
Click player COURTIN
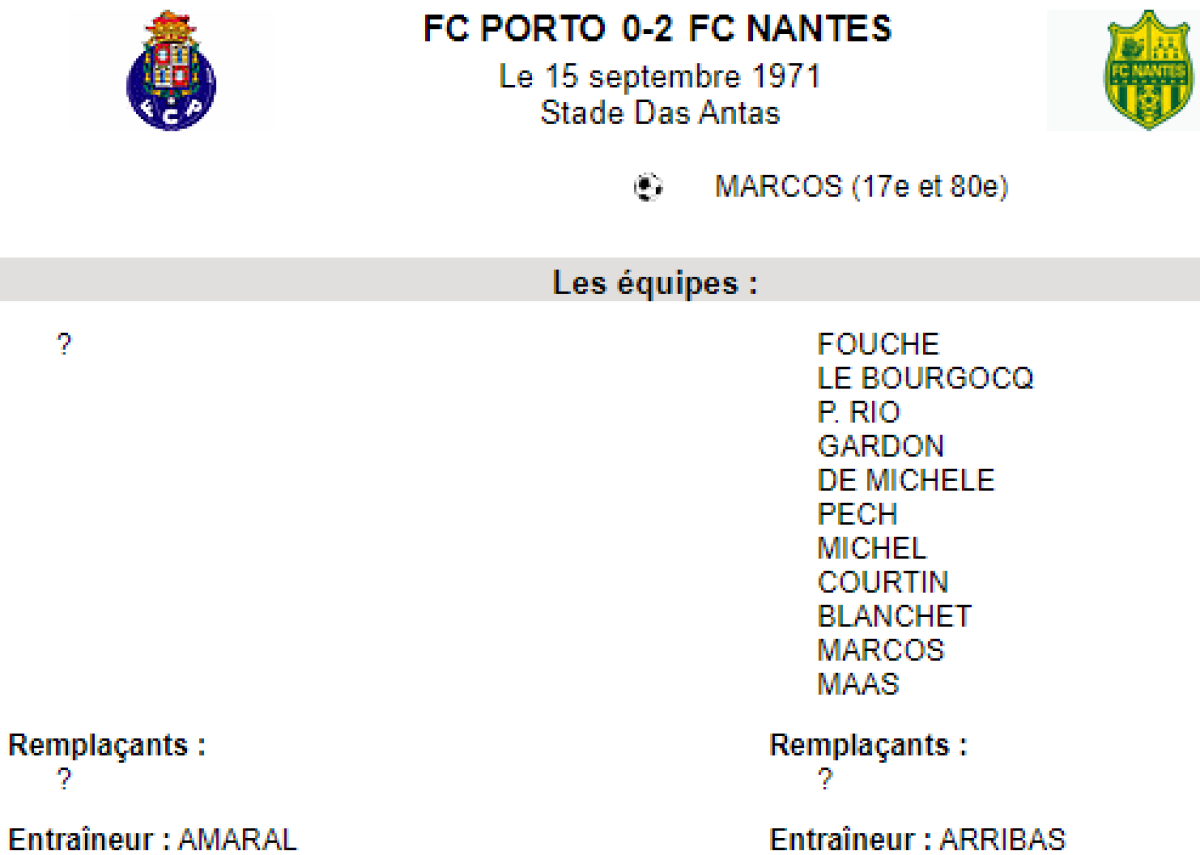point(882,582)
